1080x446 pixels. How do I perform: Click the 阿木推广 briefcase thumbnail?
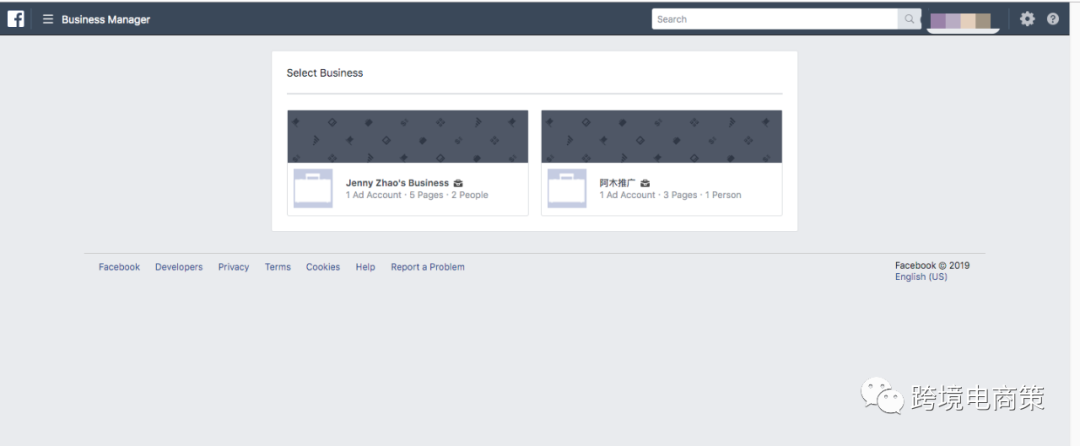pos(567,188)
